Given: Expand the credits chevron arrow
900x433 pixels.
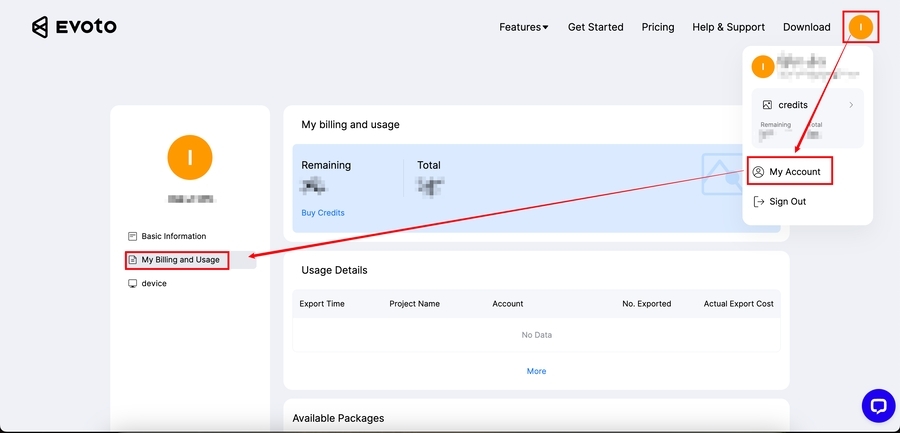Looking at the screenshot, I should (x=851, y=105).
